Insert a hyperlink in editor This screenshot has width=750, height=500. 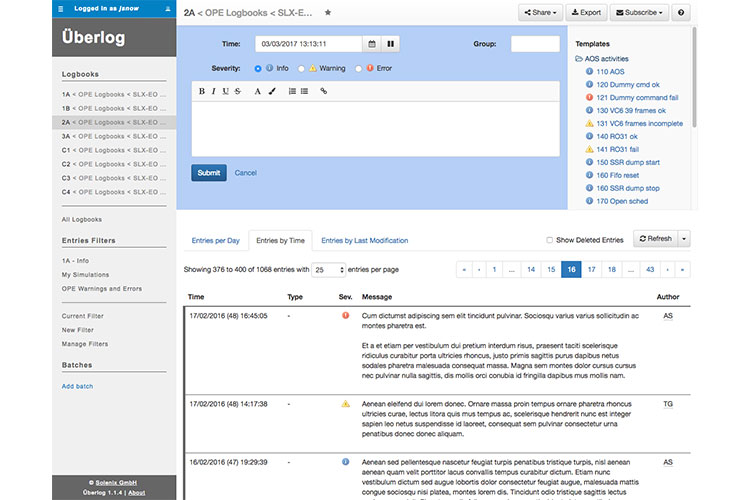click(x=323, y=91)
